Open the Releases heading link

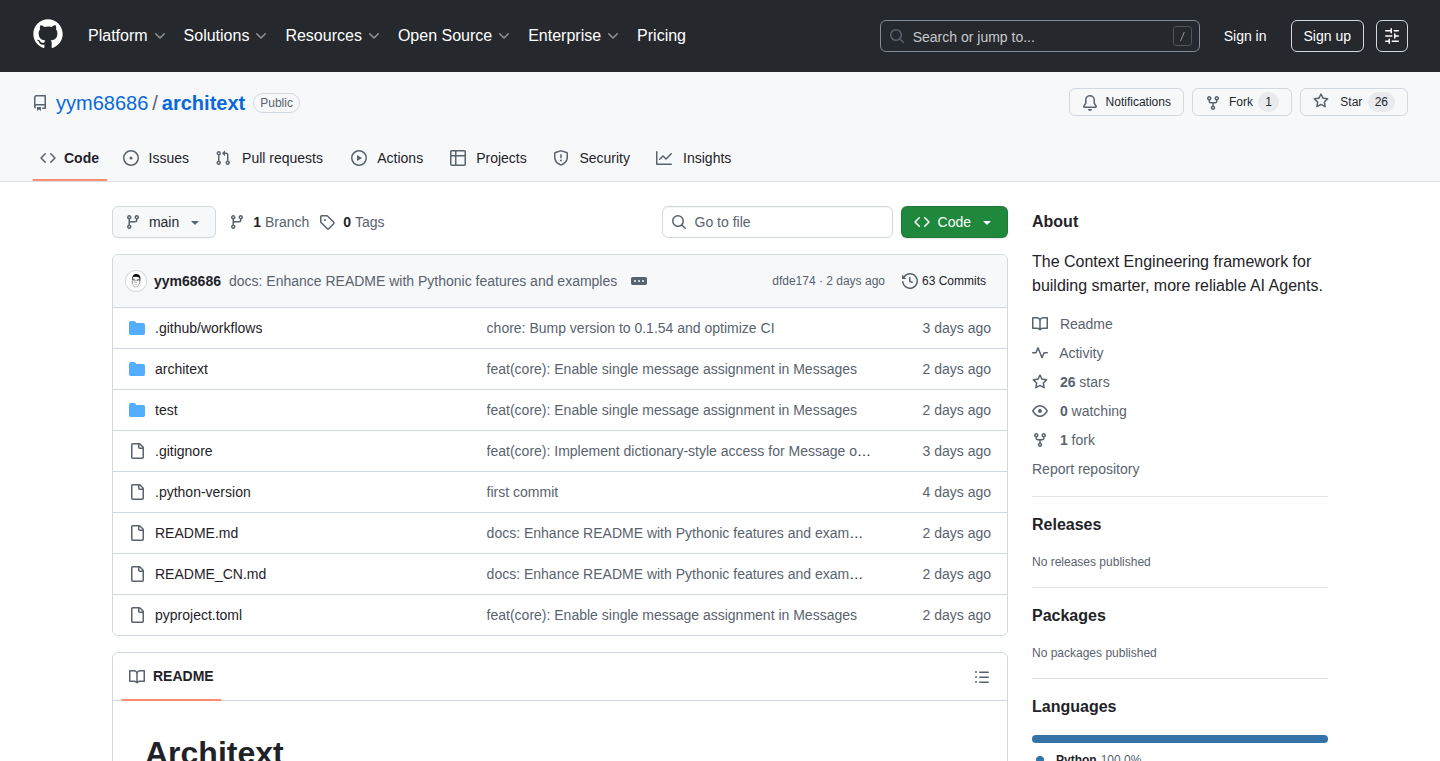point(1066,524)
